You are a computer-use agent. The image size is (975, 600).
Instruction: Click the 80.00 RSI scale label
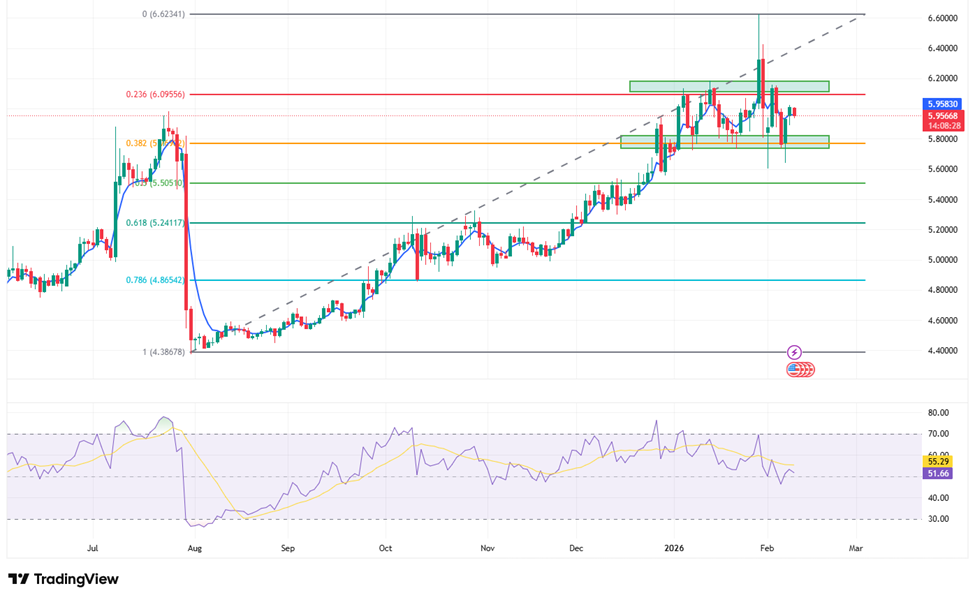[938, 413]
